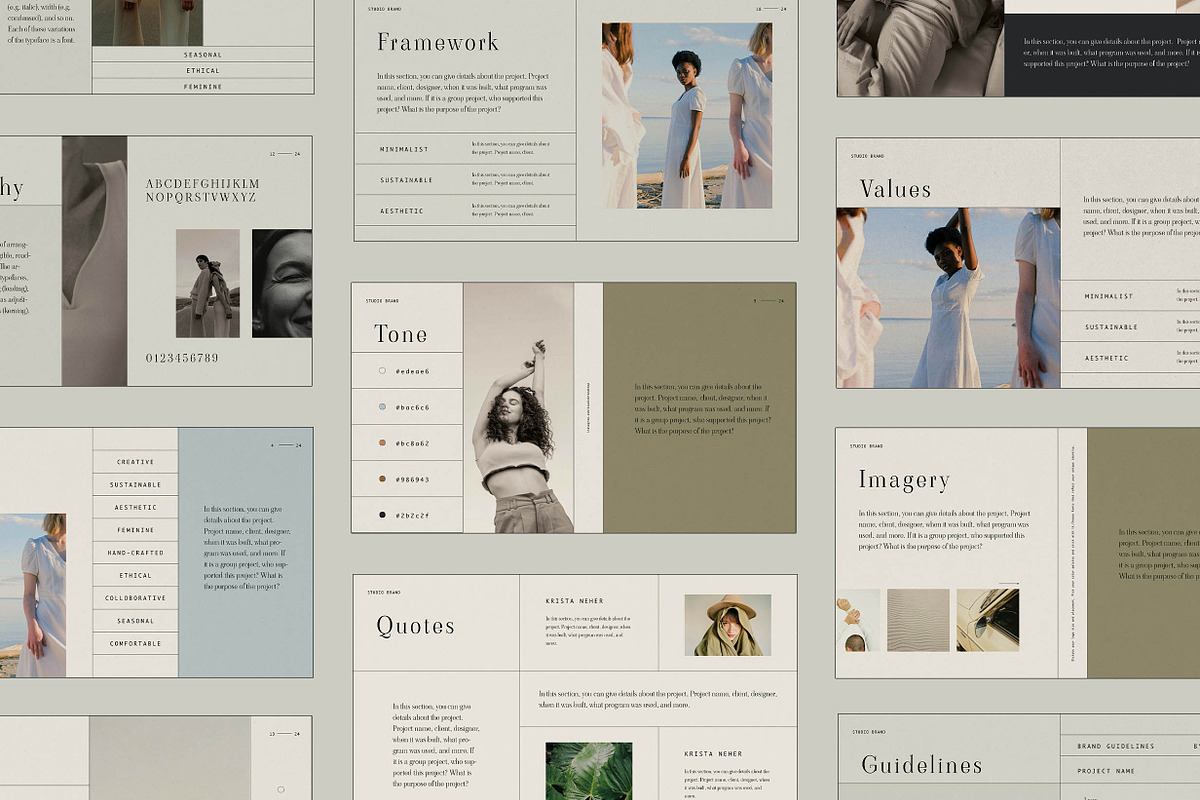
Task: Click the STUDIO BRAND label on Tone slide
Action: tap(382, 301)
